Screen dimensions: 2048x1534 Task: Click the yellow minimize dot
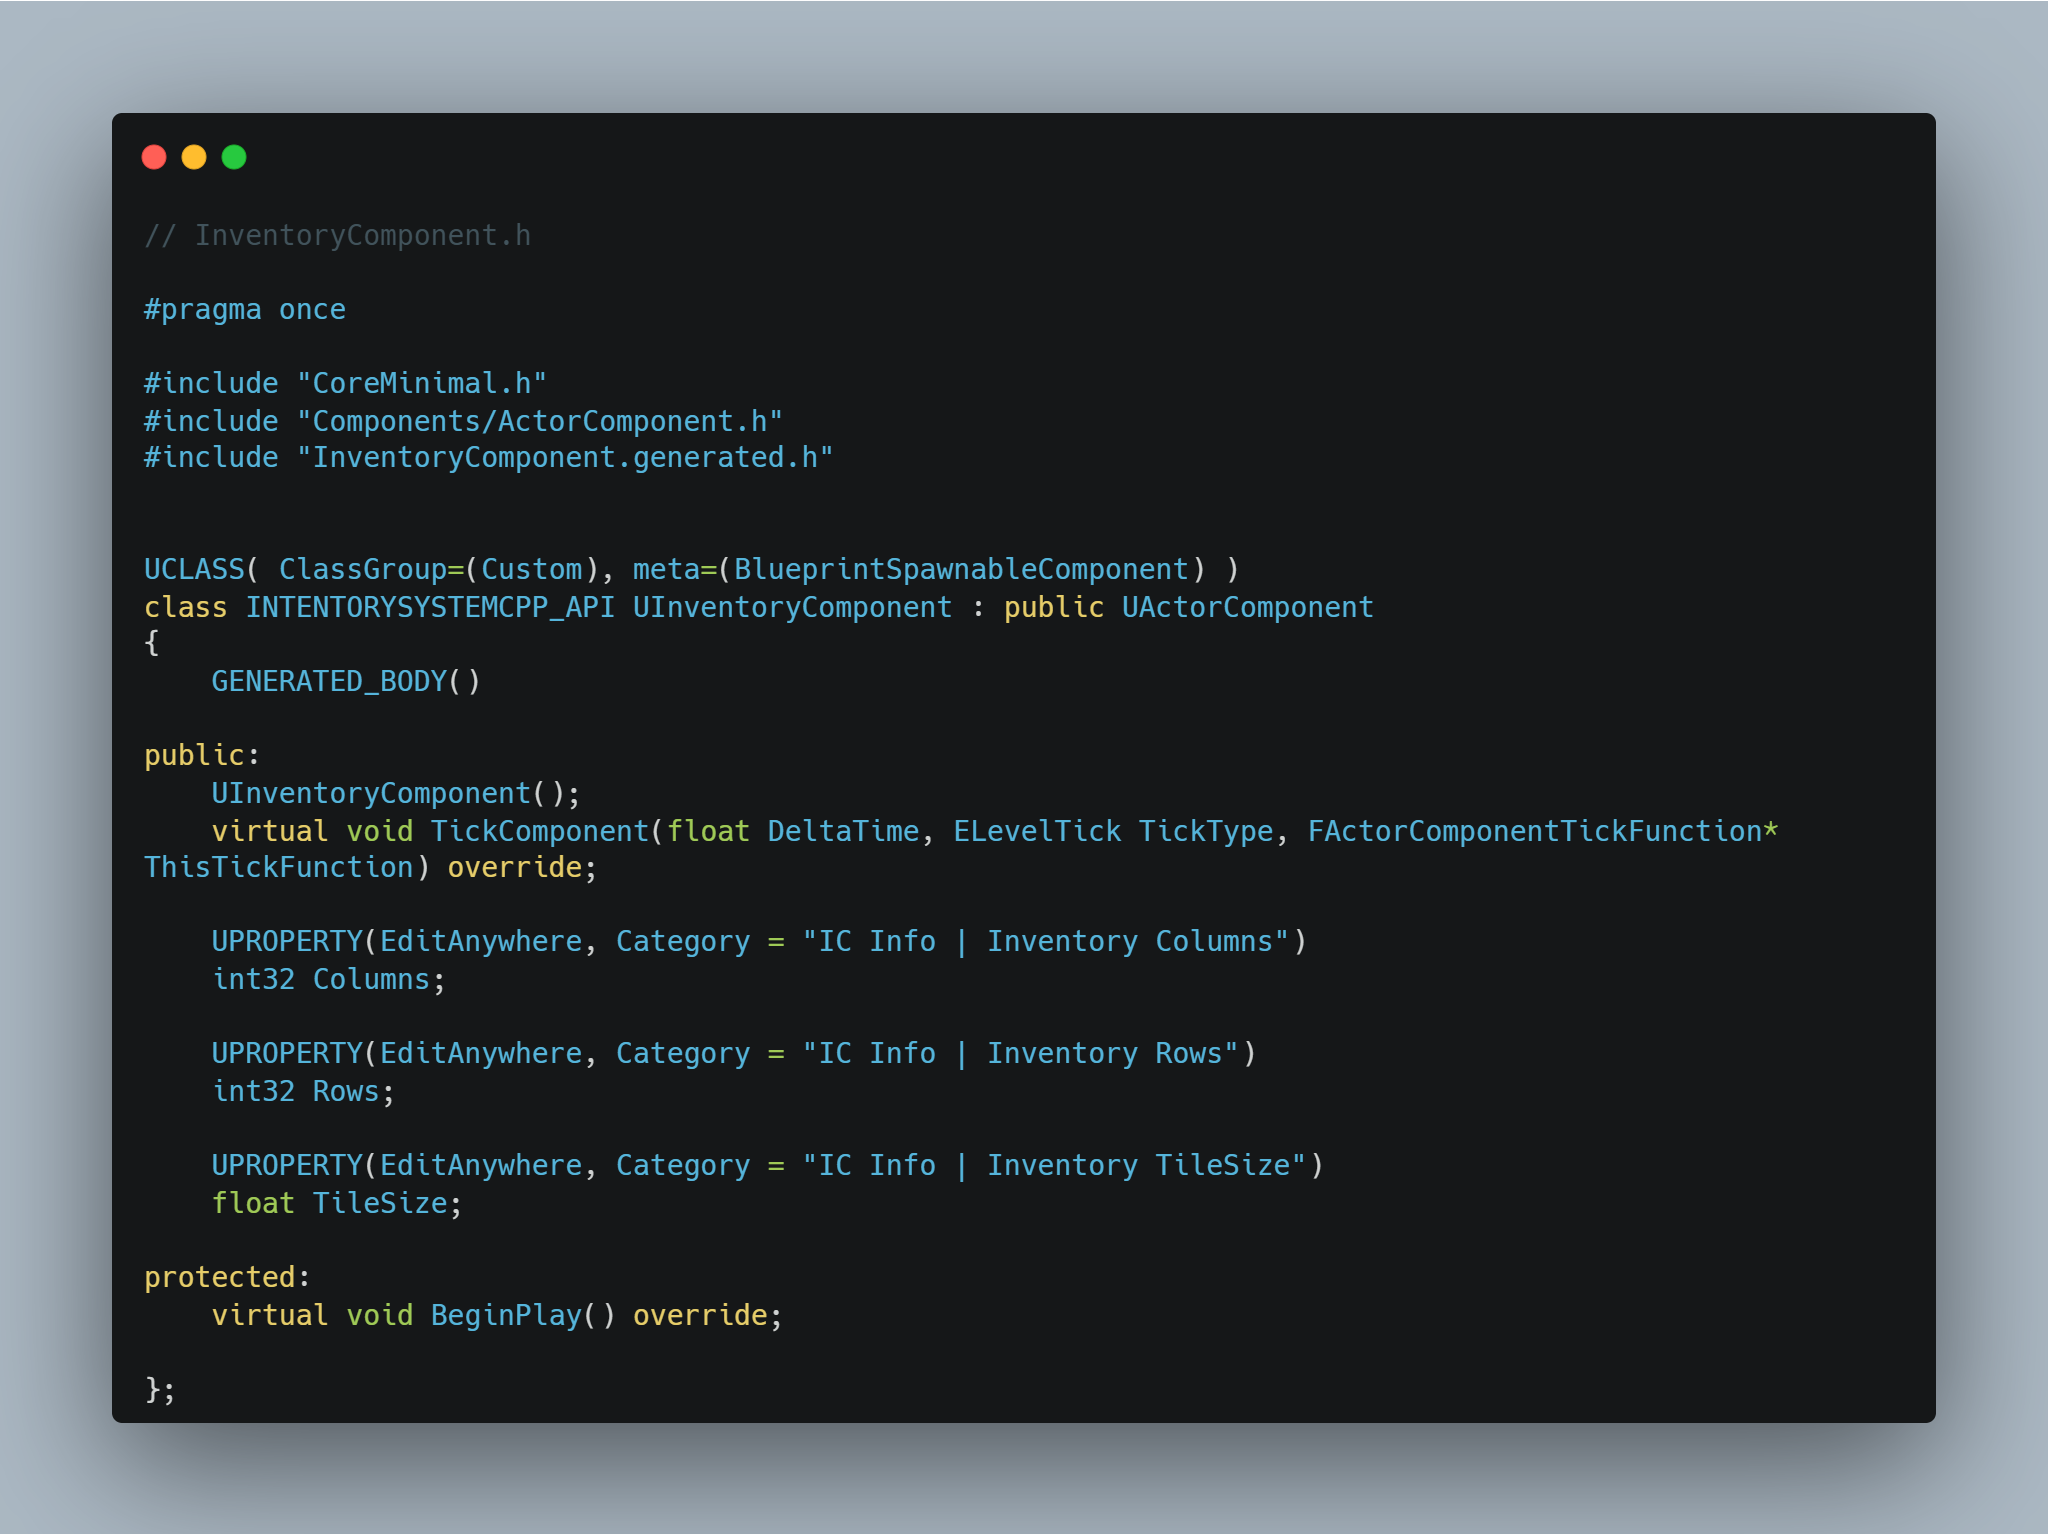[194, 157]
